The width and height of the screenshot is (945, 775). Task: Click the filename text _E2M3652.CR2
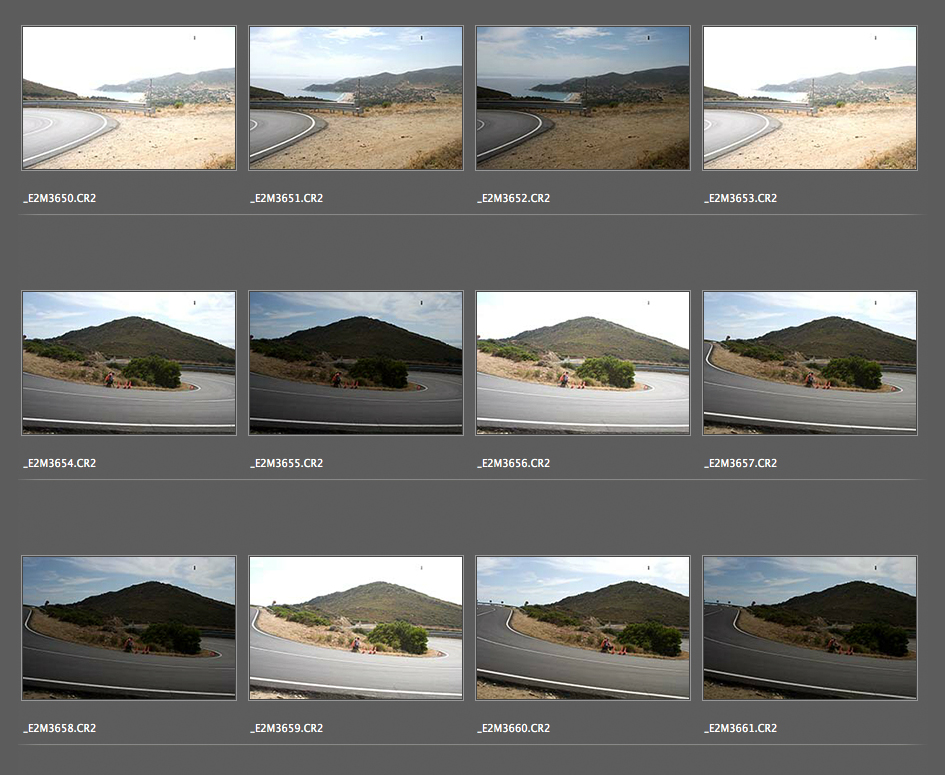tap(513, 199)
